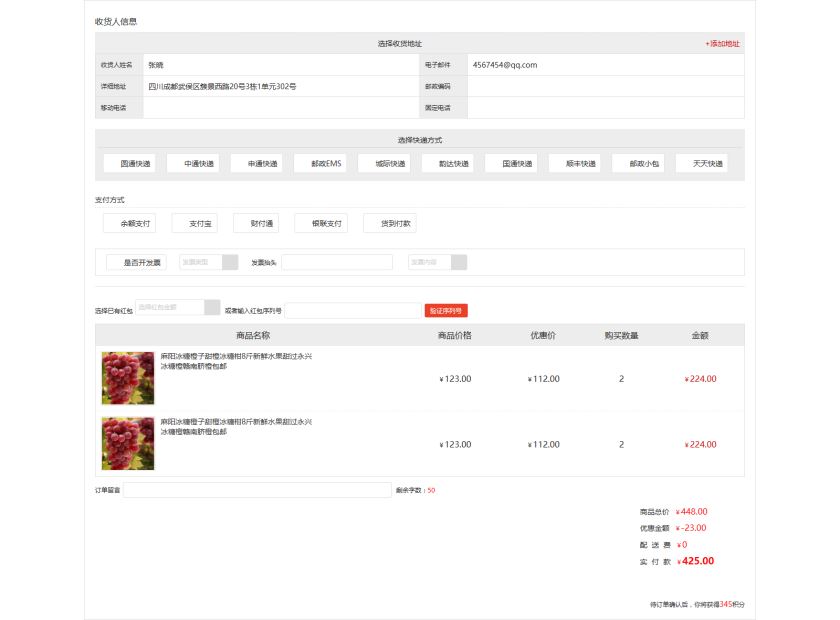Viewport: 840px width, 620px height.
Task: Select 圆通快递 delivery option
Action: click(129, 163)
